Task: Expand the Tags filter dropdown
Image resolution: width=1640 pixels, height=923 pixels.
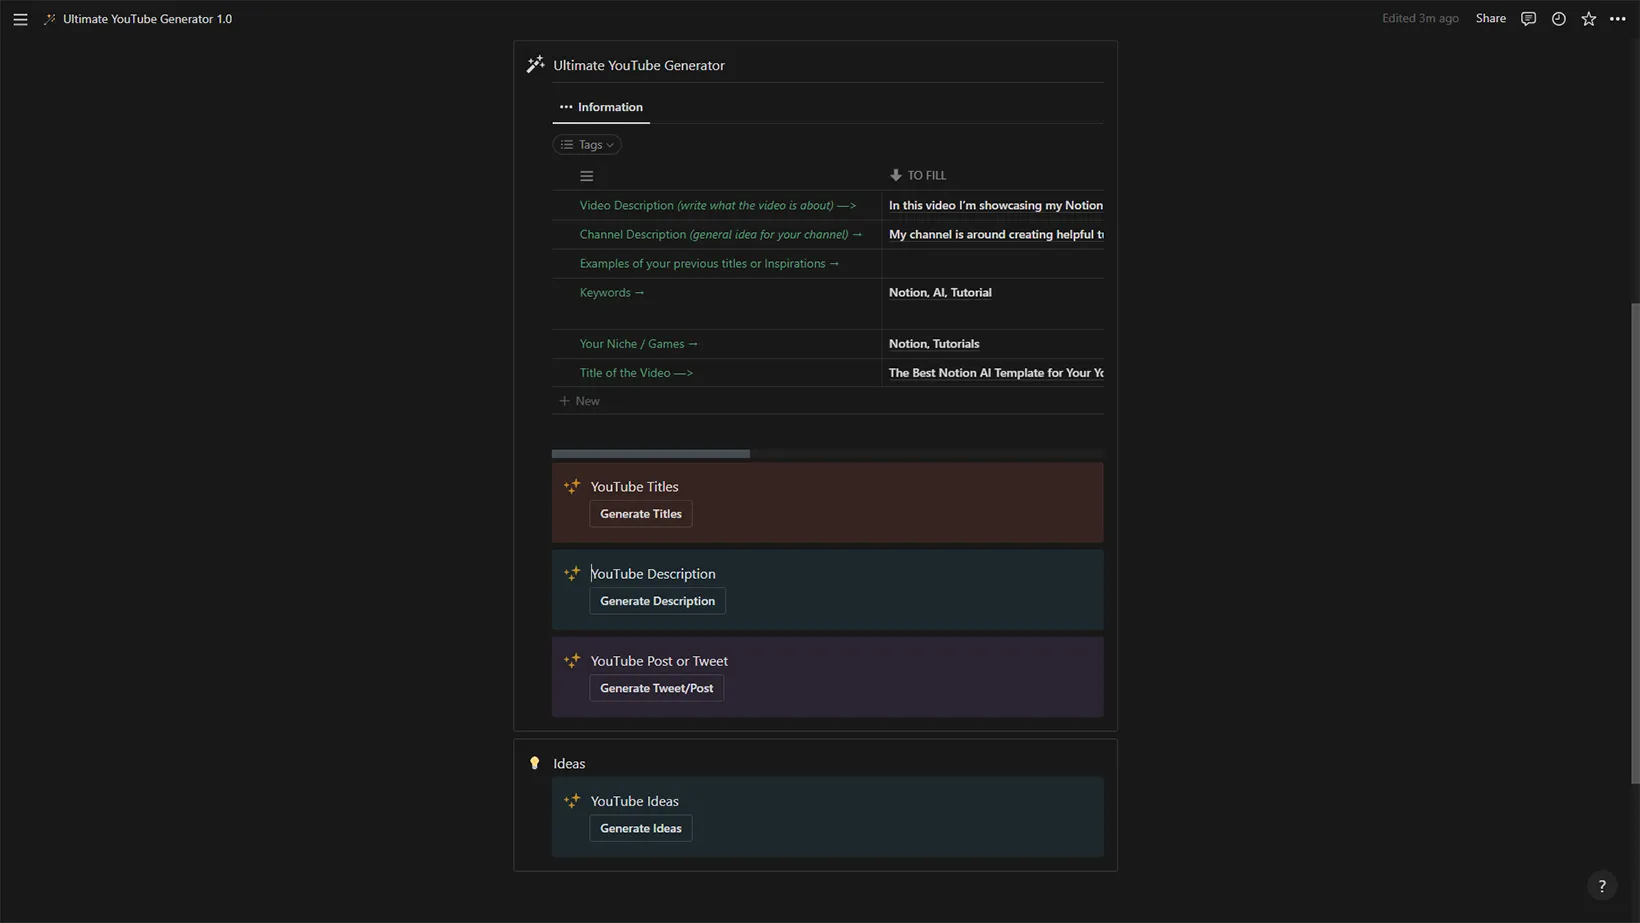Action: (x=587, y=145)
